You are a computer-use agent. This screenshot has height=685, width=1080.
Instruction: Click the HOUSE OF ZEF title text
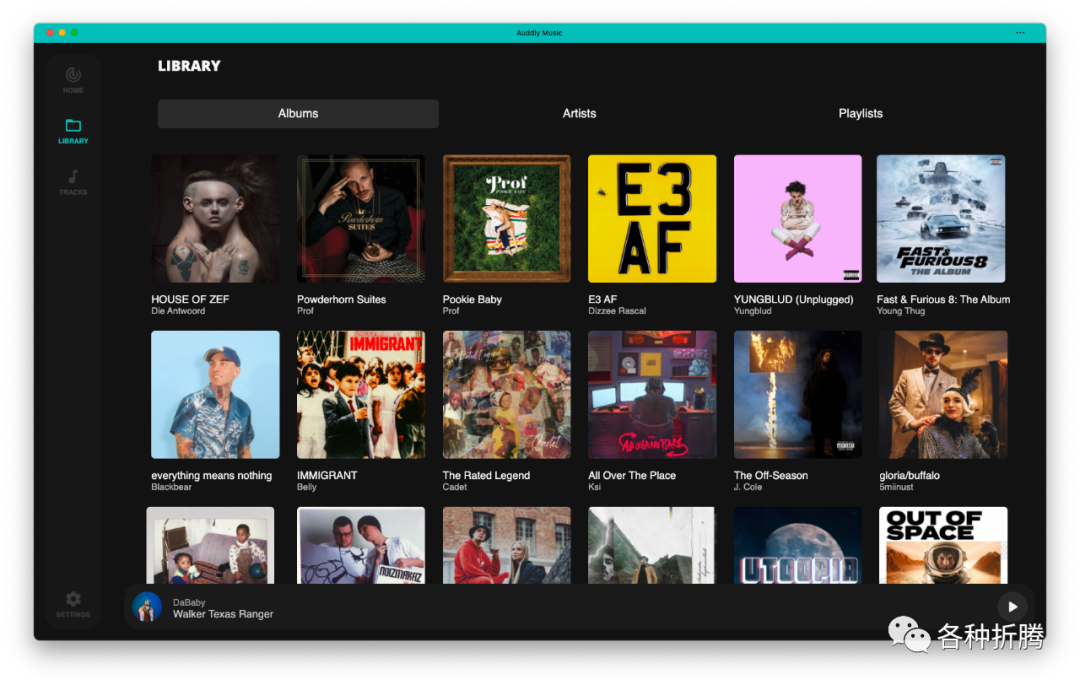point(190,299)
